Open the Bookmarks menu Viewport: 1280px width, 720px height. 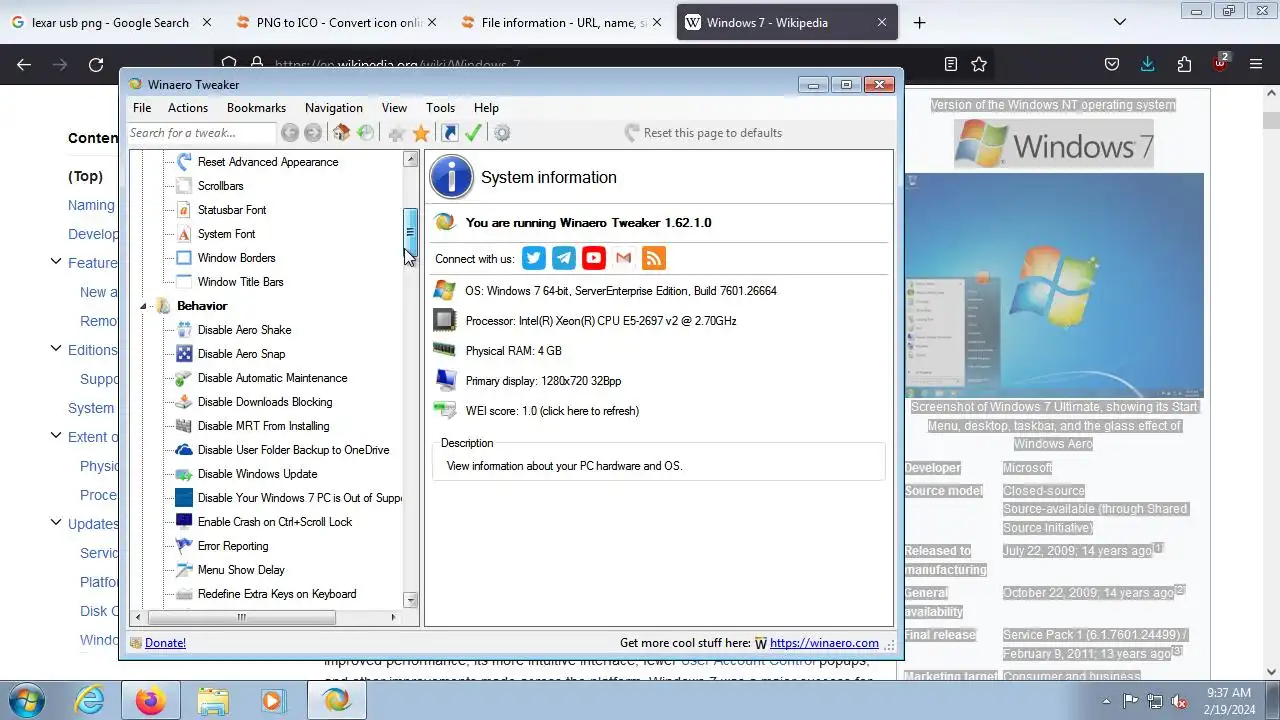[x=256, y=108]
